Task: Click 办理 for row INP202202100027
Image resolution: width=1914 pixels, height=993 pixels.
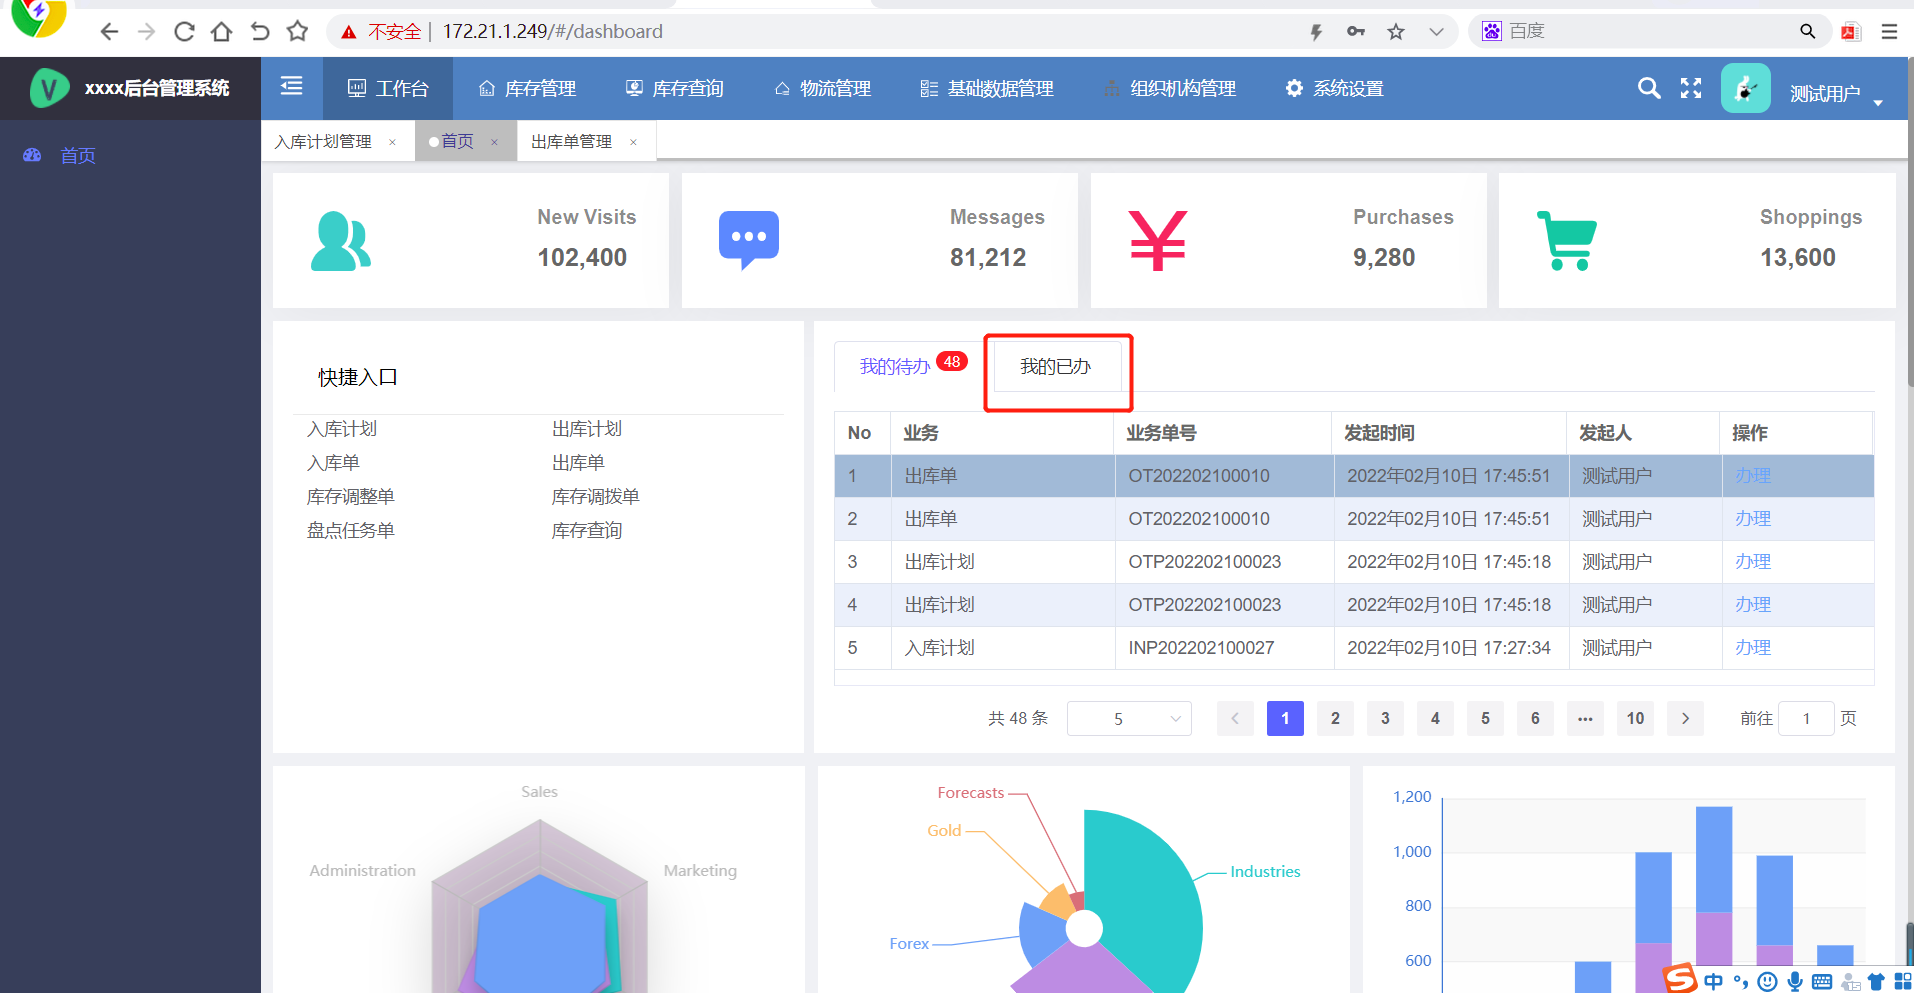Action: point(1753,648)
